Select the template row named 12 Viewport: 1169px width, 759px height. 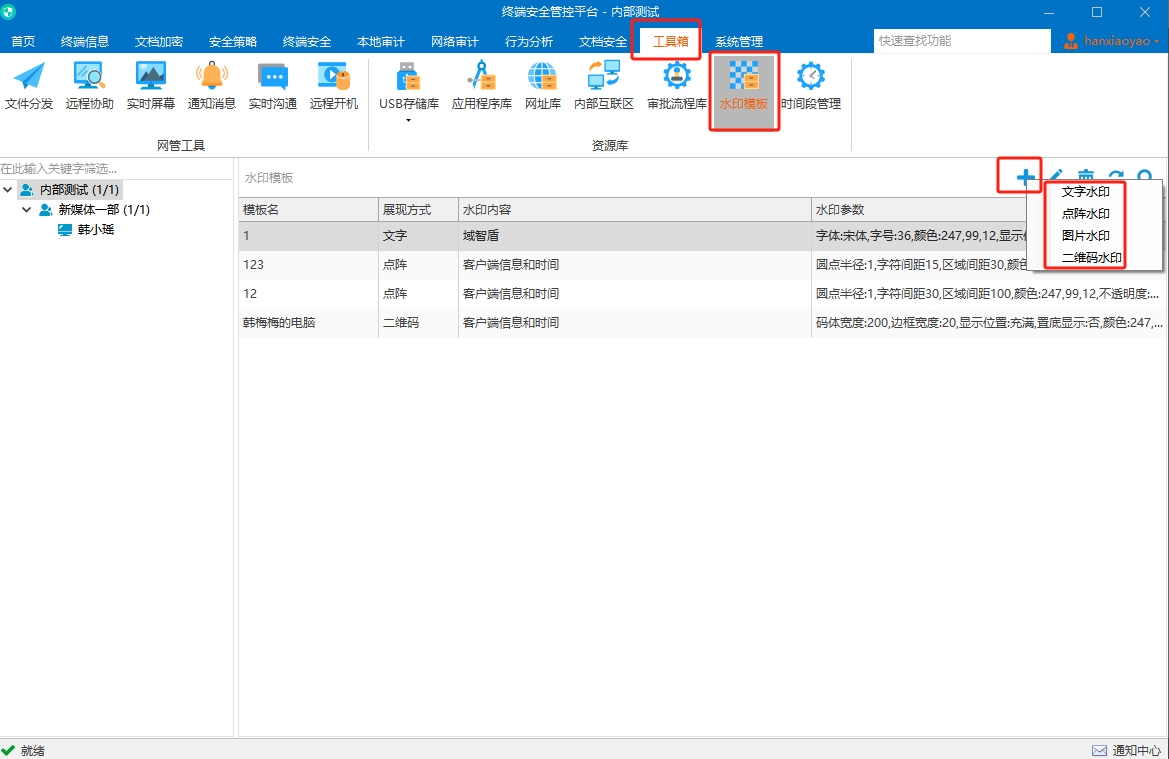[701, 294]
